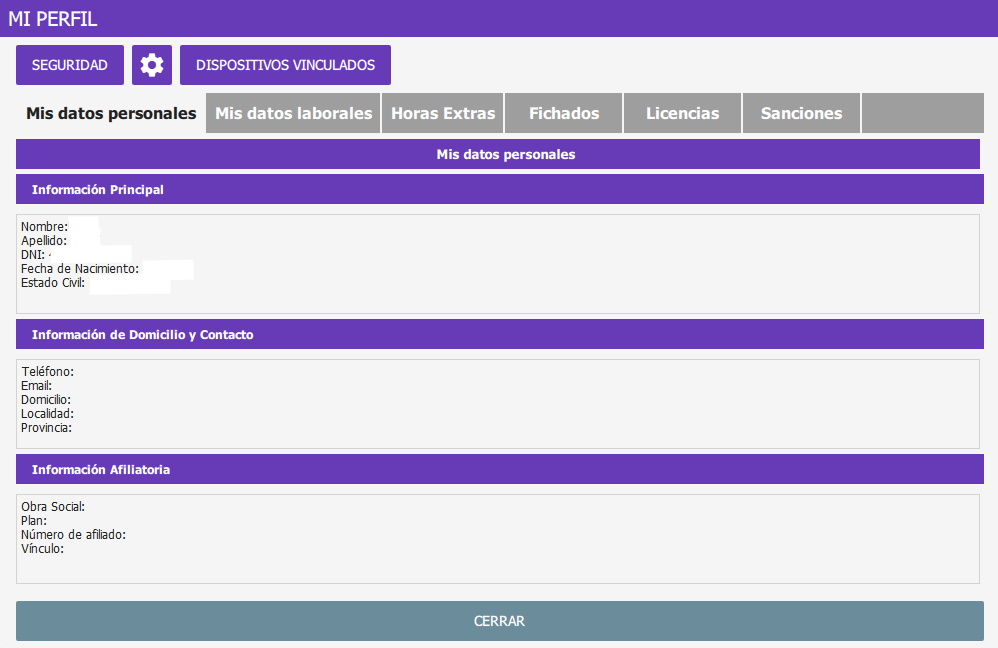Image resolution: width=998 pixels, height=648 pixels.
Task: Click the Obra Social field label
Action: pos(52,506)
